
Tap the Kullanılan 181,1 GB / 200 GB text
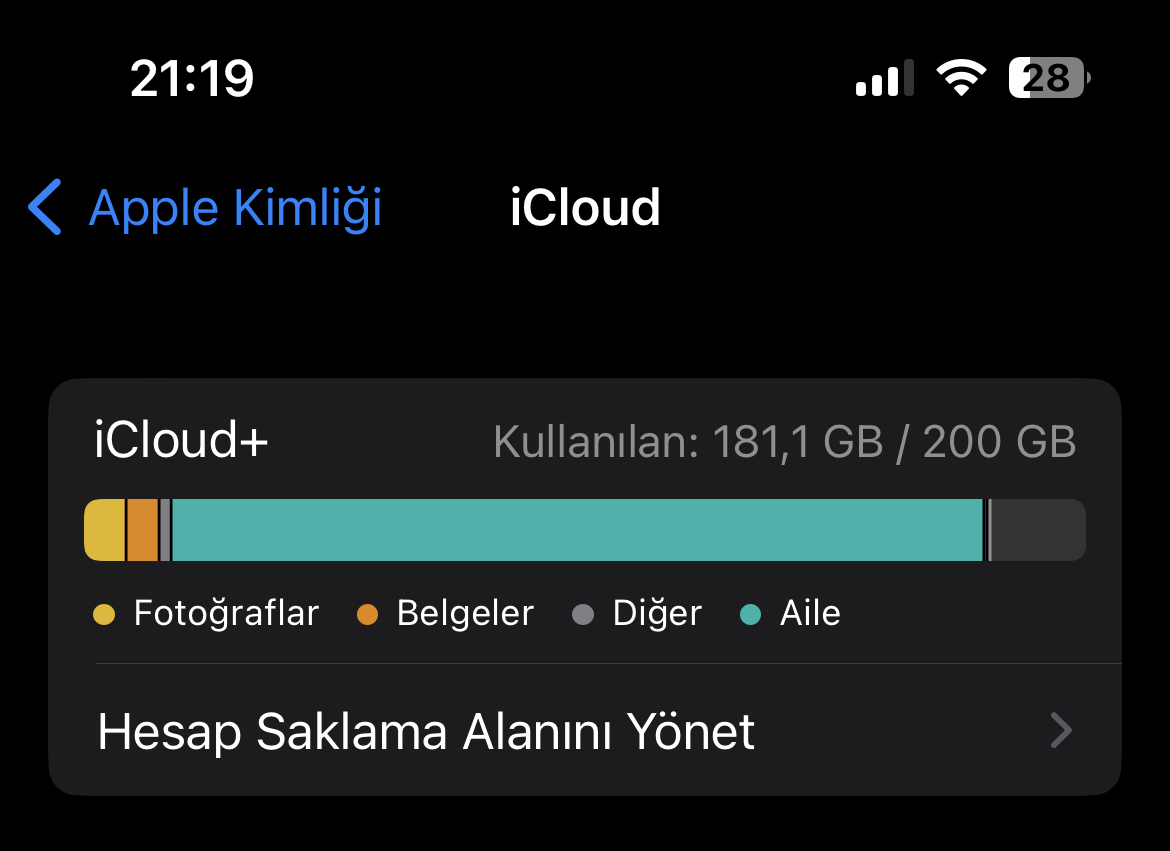[x=784, y=441]
